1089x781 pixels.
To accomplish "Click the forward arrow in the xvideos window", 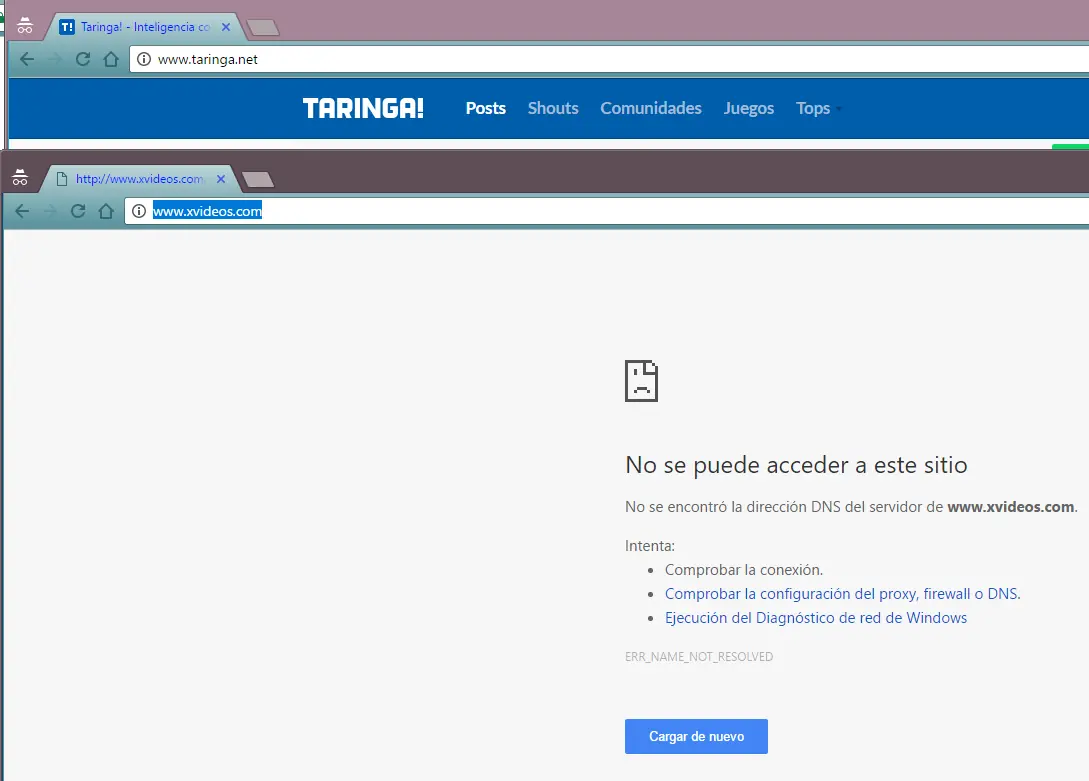I will tap(50, 211).
